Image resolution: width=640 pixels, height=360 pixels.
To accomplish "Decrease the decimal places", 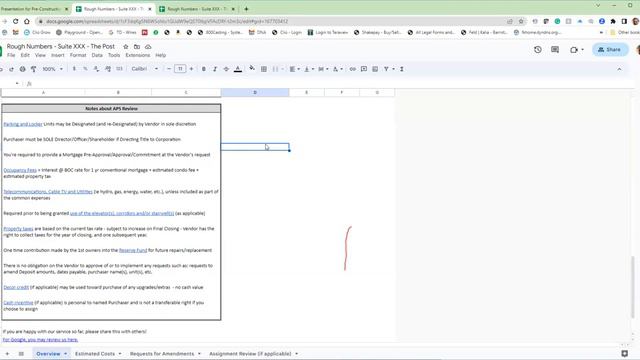I will tap(96, 69).
